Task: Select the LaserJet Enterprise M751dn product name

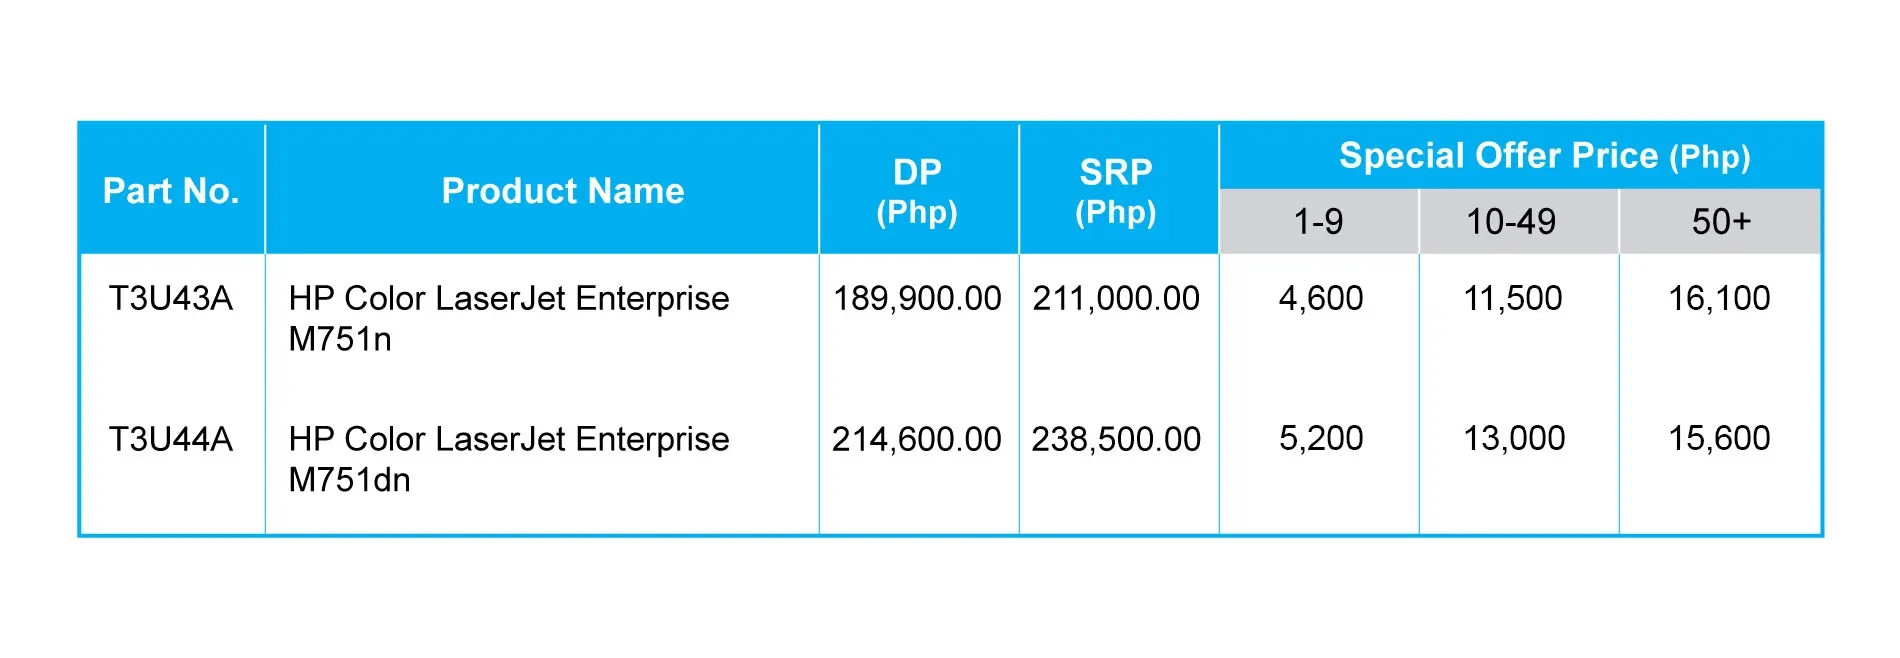Action: pyautogui.click(x=509, y=459)
